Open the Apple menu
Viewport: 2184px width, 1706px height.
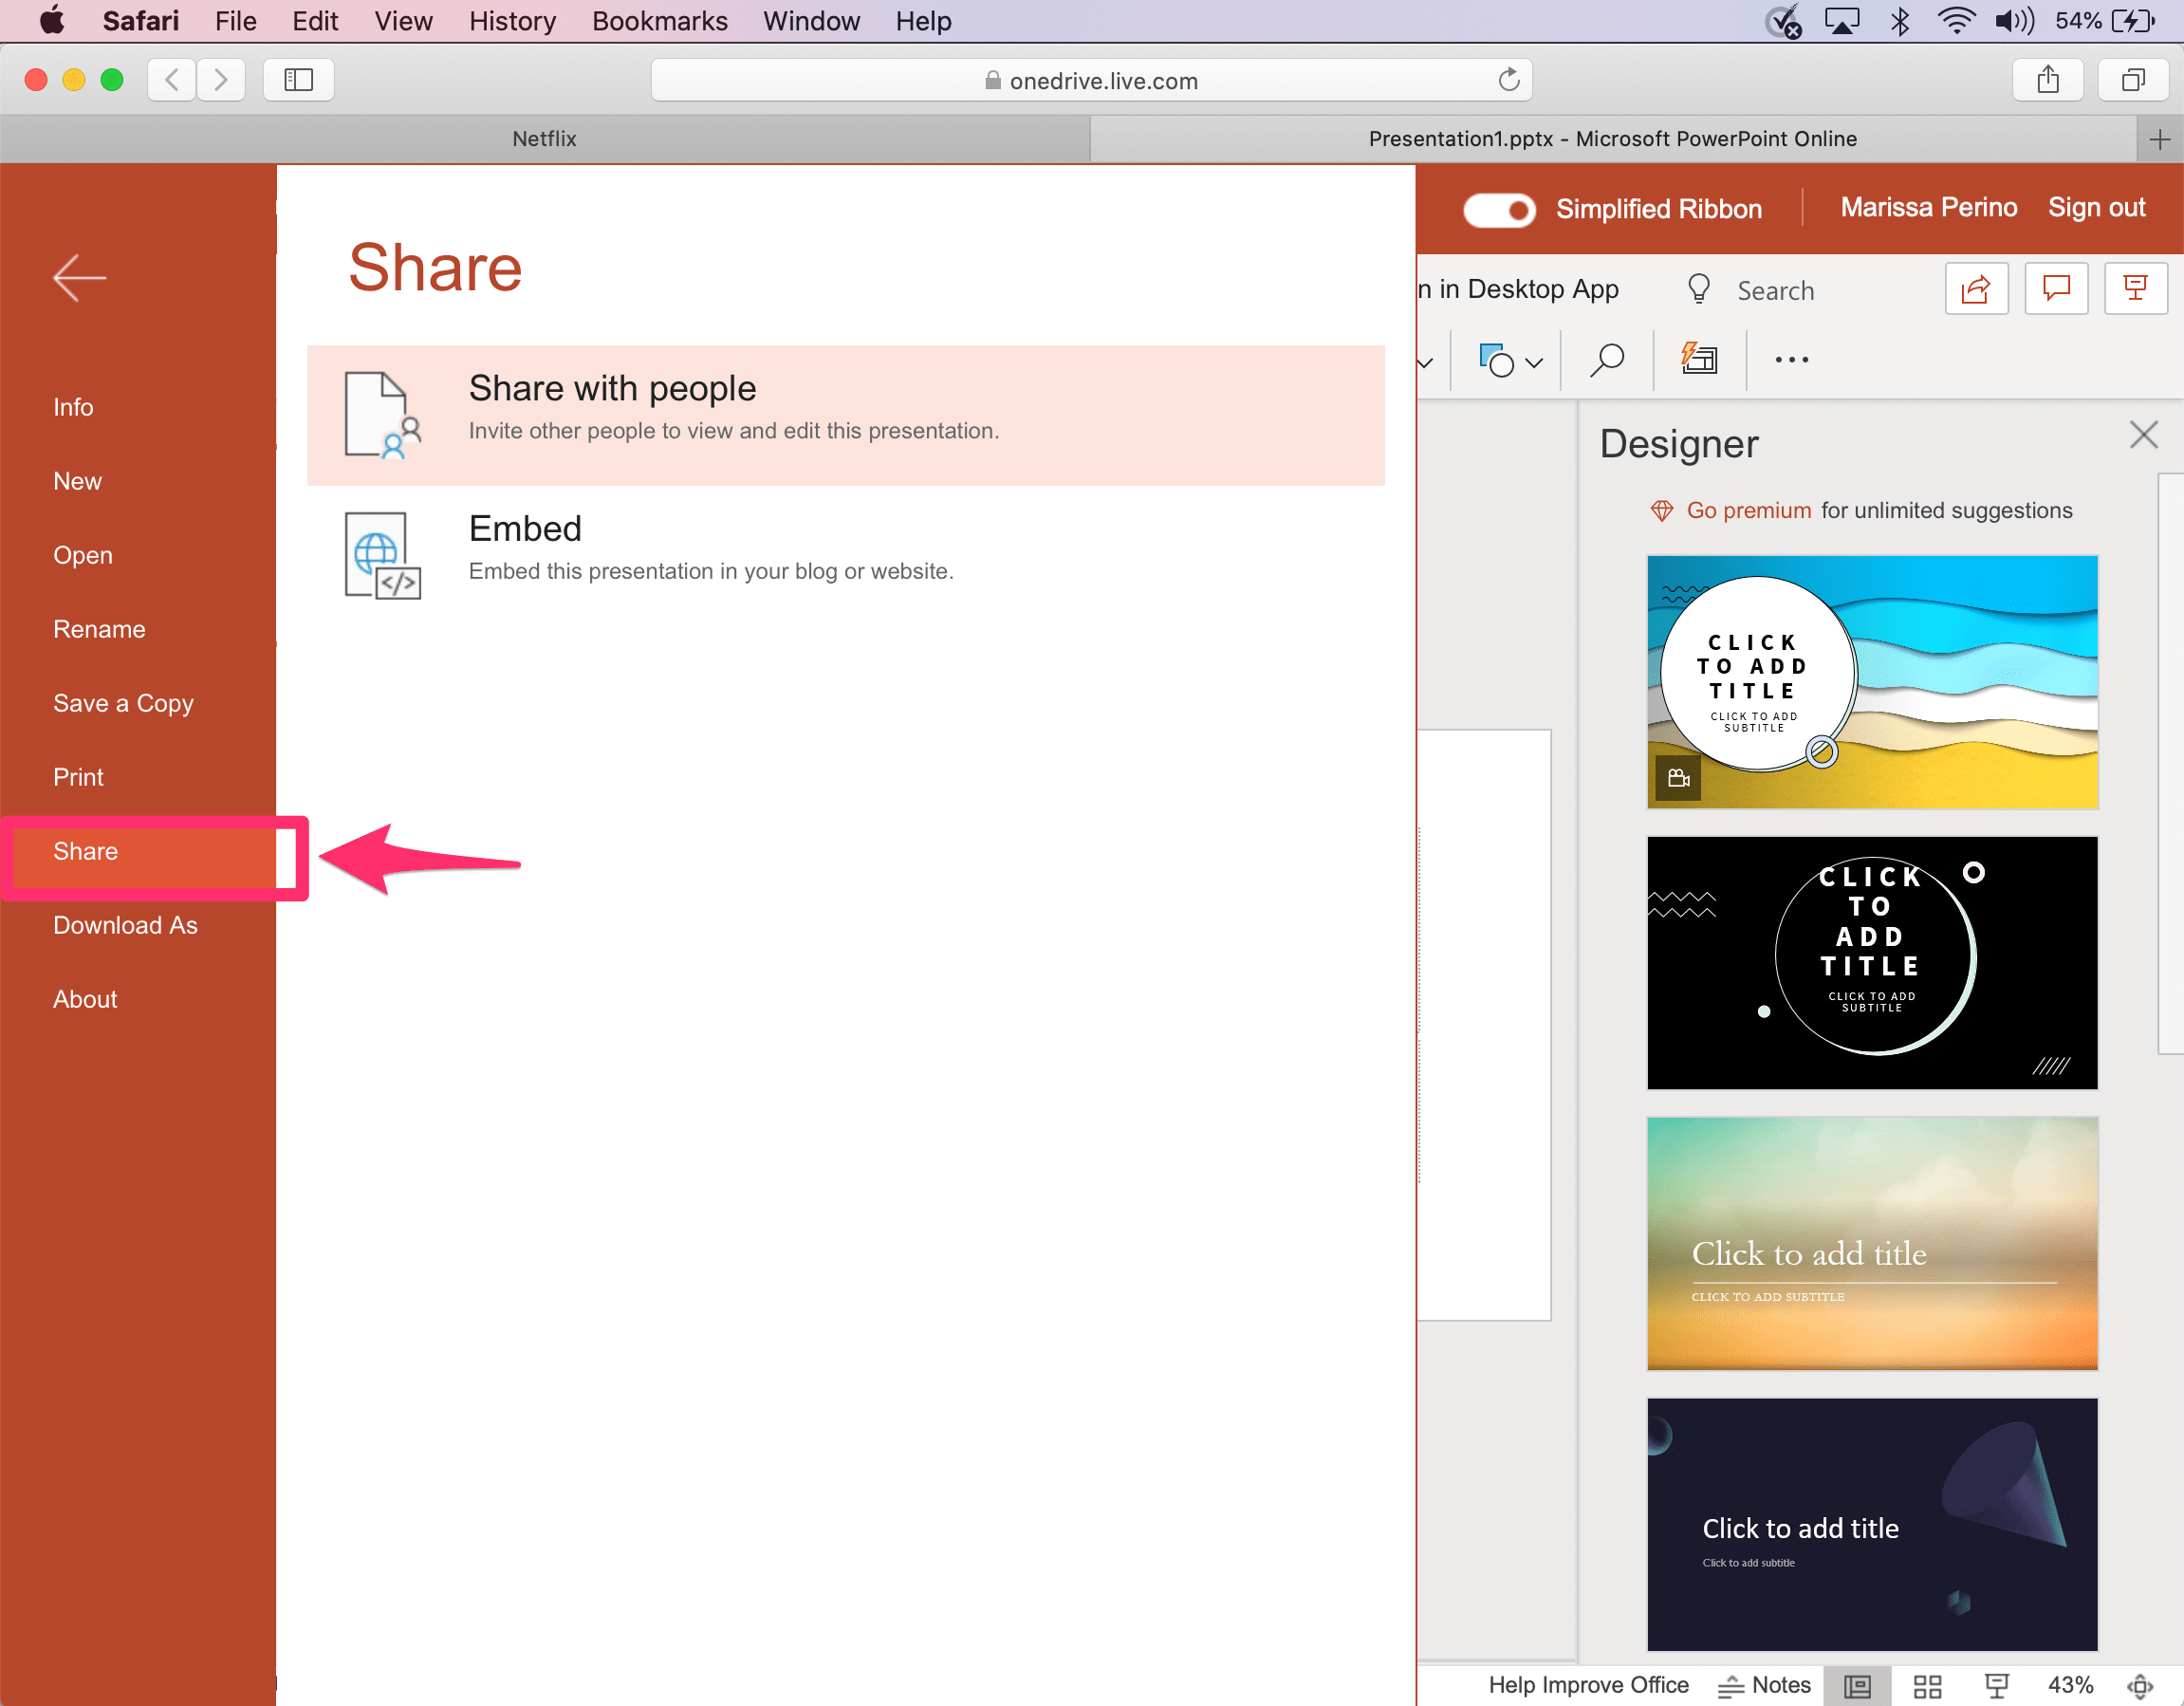tap(51, 21)
